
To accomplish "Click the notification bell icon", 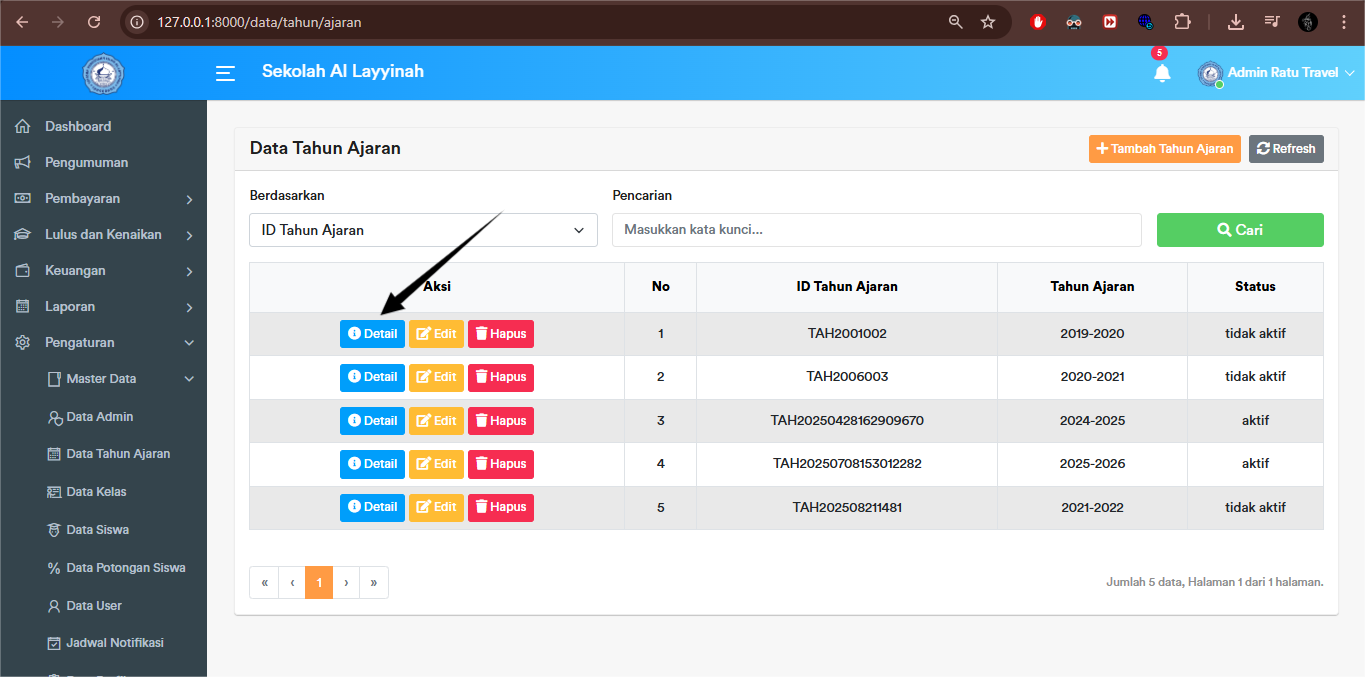I will coord(1161,73).
